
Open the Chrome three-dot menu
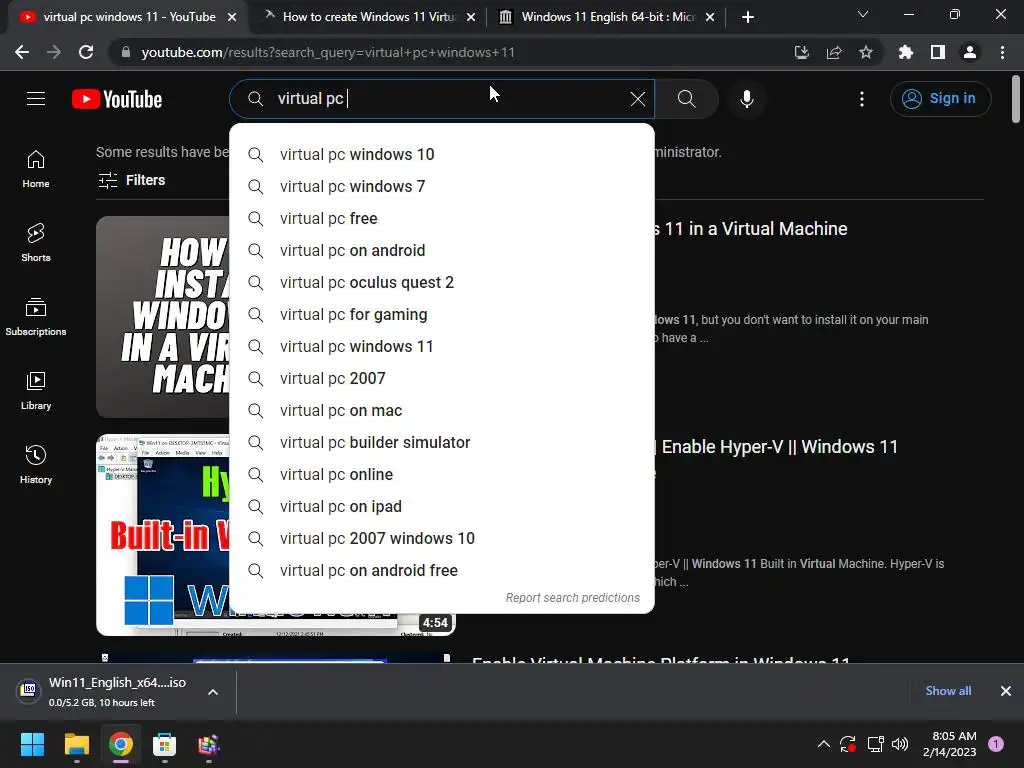(x=1002, y=52)
